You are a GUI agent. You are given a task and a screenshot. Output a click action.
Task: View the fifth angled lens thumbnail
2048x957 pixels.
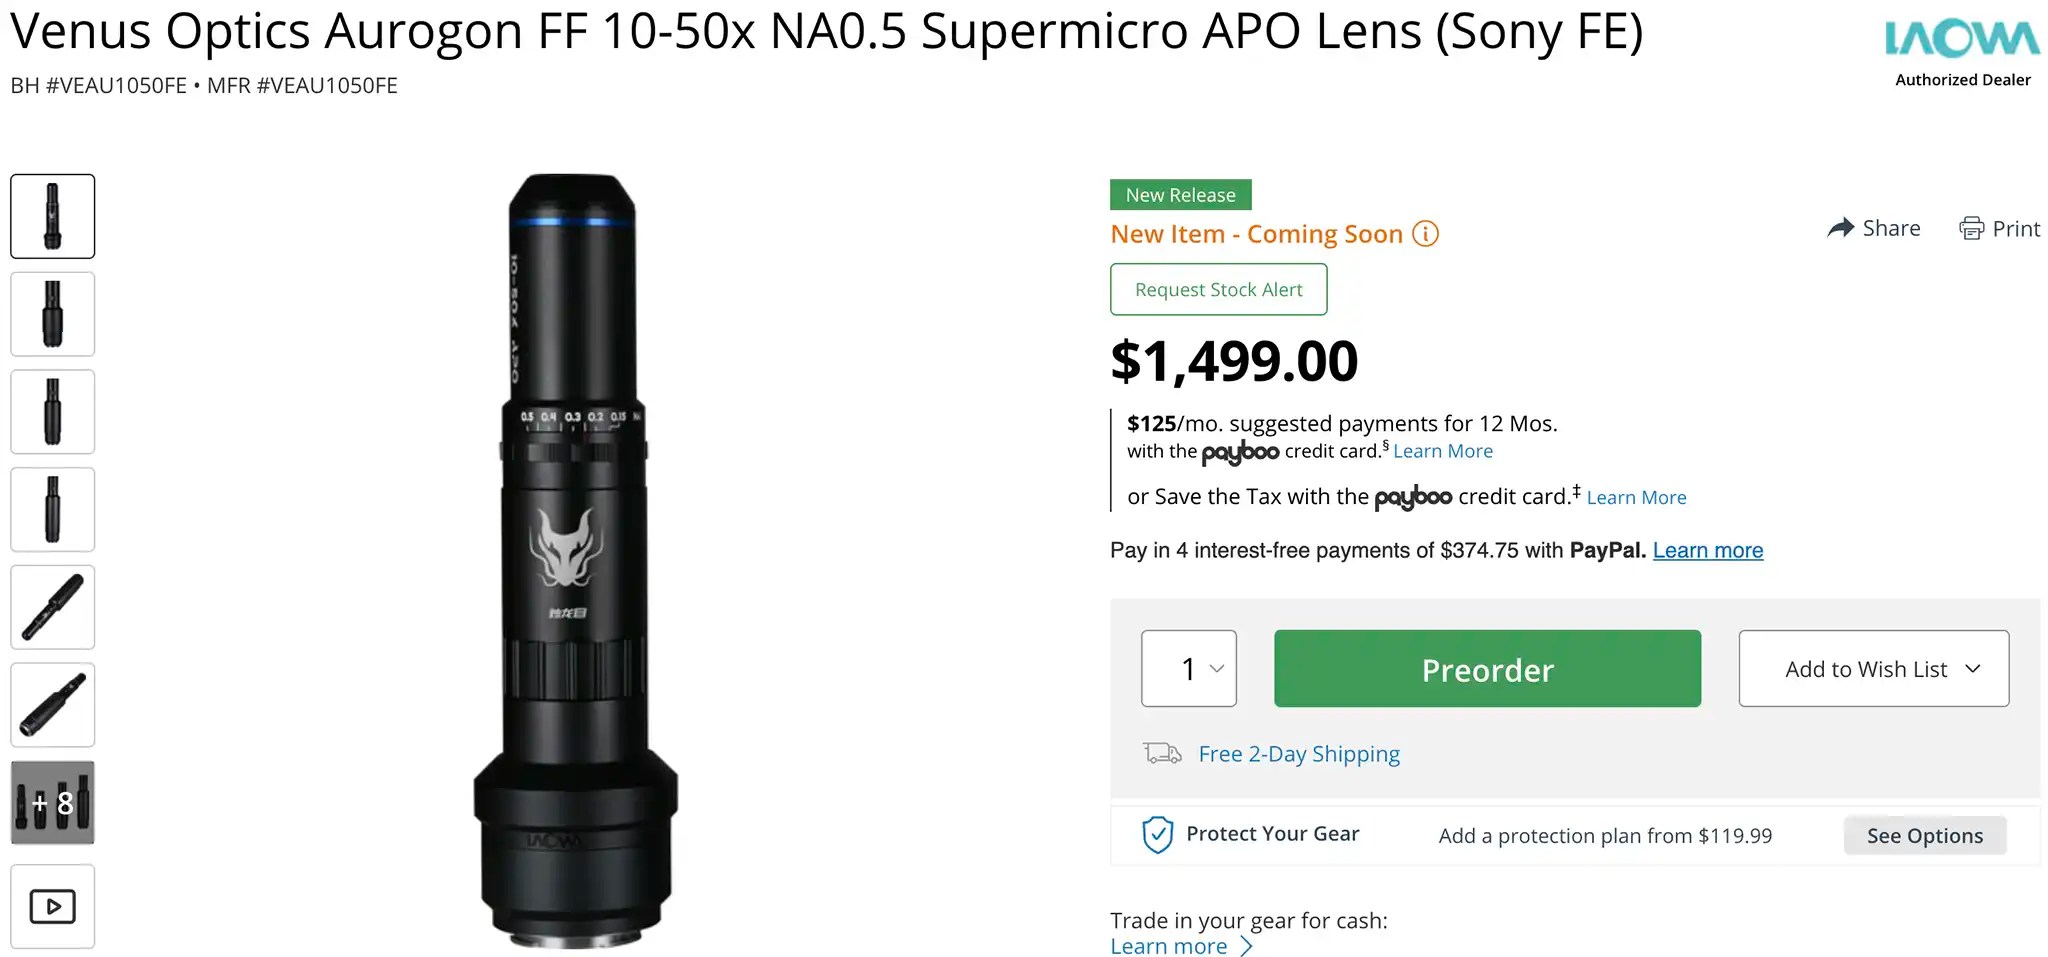click(53, 607)
